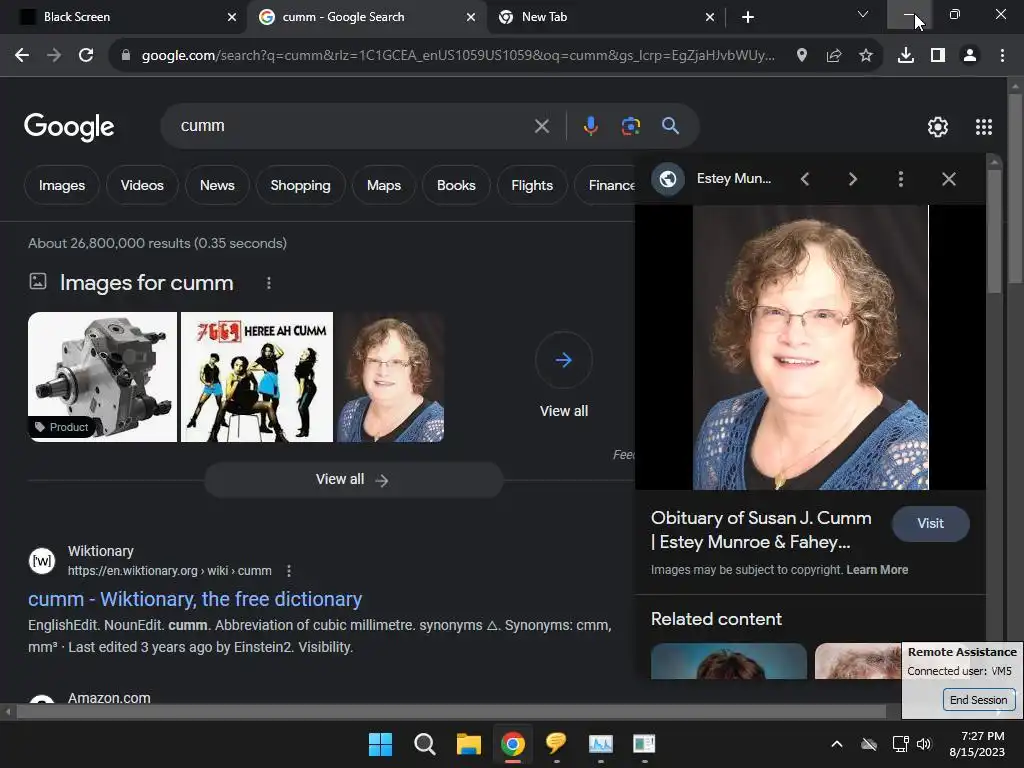Close the Black Screen tab
This screenshot has height=768, width=1024.
click(232, 17)
